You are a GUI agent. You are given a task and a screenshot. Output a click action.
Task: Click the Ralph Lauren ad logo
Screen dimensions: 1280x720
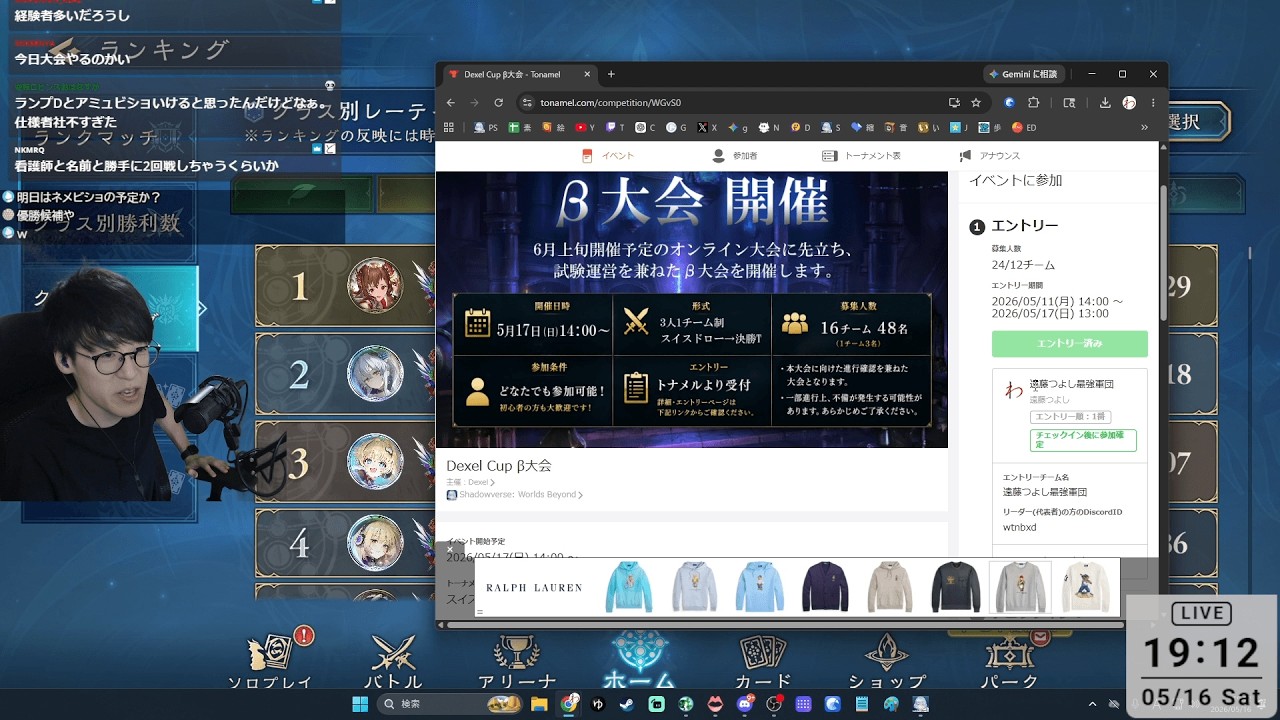(x=534, y=588)
